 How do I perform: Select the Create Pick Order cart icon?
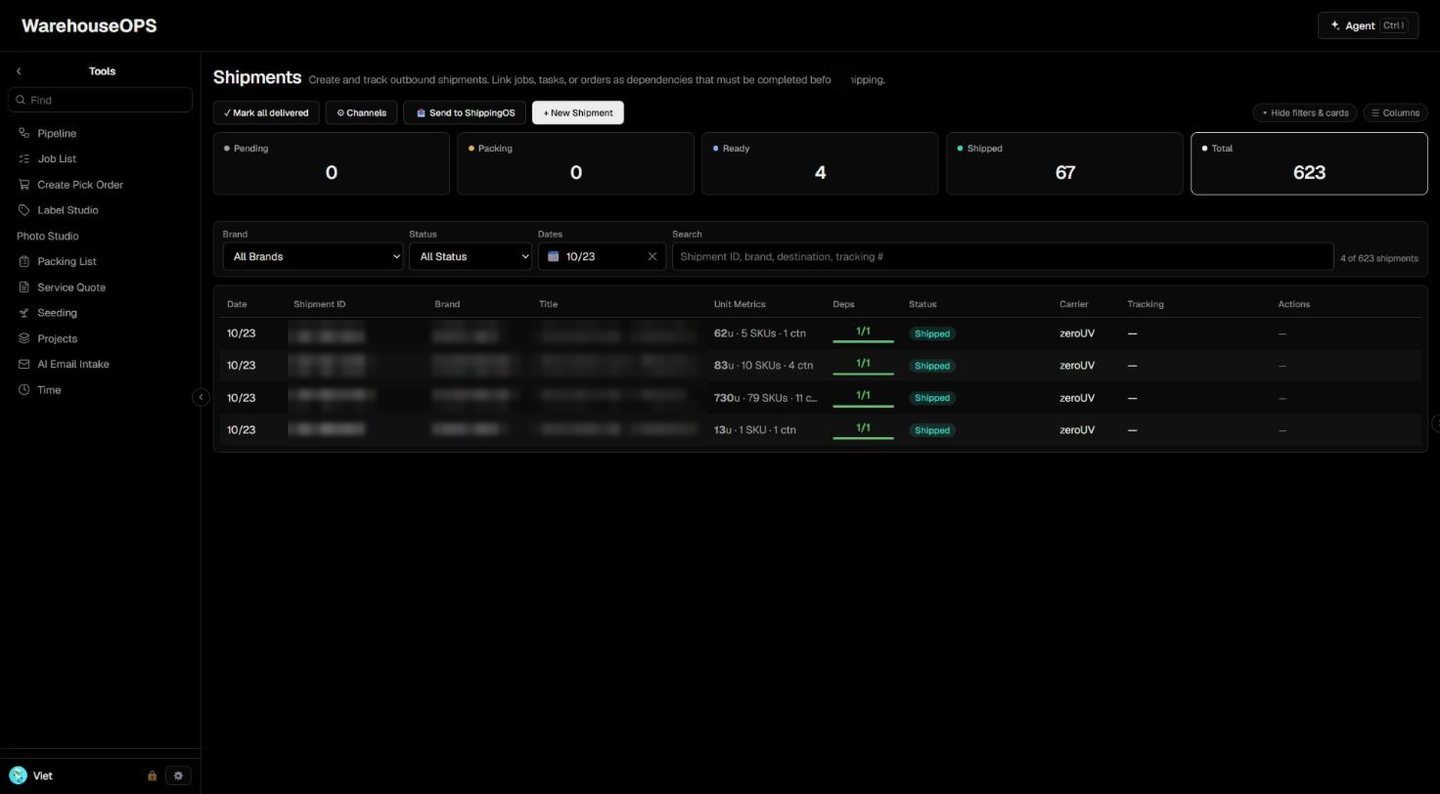(24, 184)
